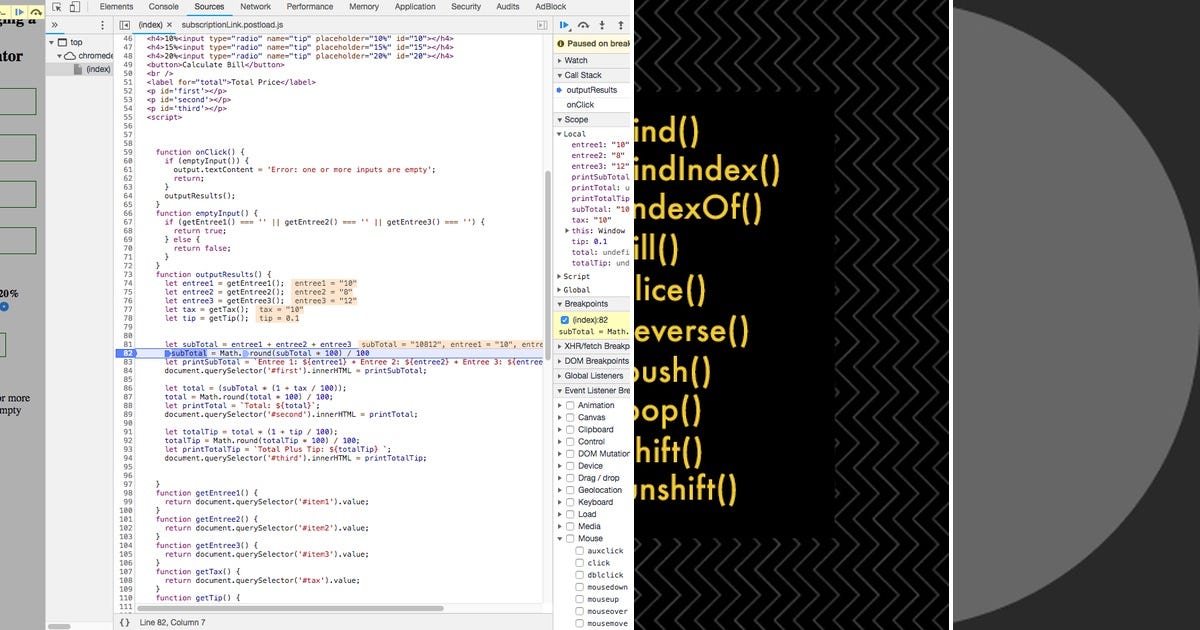Viewport: 1200px width, 630px height.
Task: Collapse the Breakpoints section header
Action: [x=593, y=304]
